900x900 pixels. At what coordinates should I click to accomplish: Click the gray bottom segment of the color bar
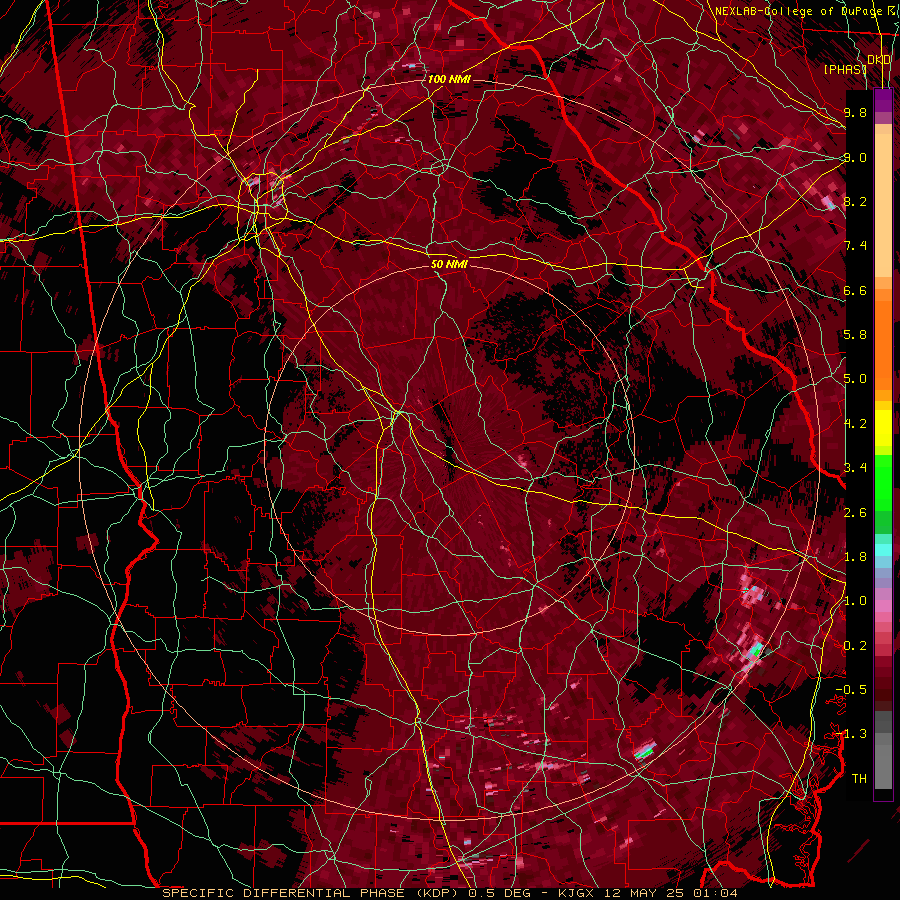pyautogui.click(x=883, y=763)
